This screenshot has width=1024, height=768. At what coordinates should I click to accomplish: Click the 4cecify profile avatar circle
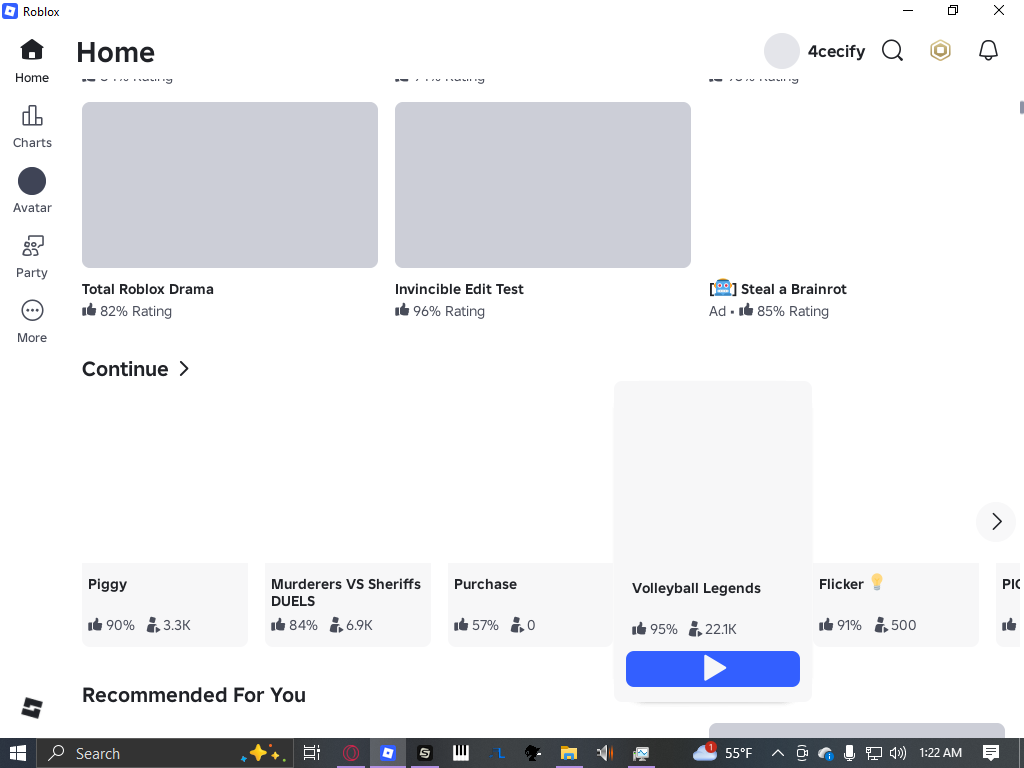(x=782, y=51)
